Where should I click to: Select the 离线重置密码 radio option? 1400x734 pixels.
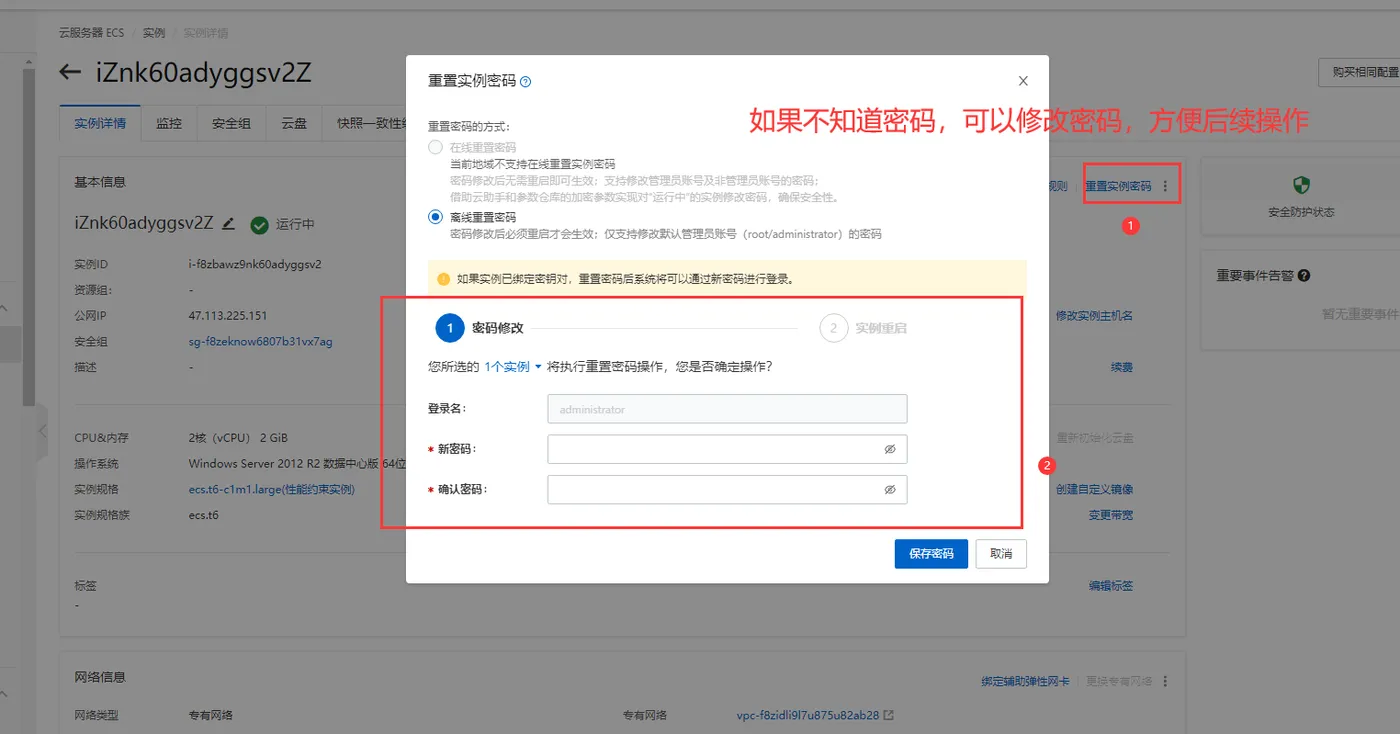pos(435,217)
